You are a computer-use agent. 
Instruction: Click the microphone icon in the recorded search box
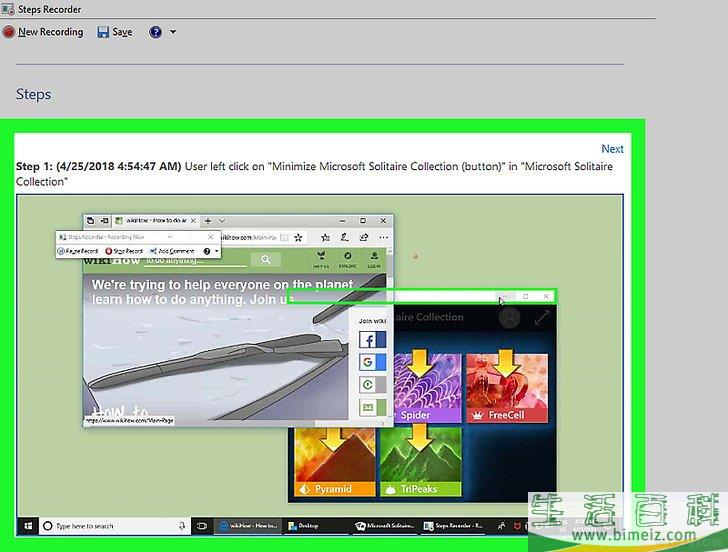tap(182, 526)
